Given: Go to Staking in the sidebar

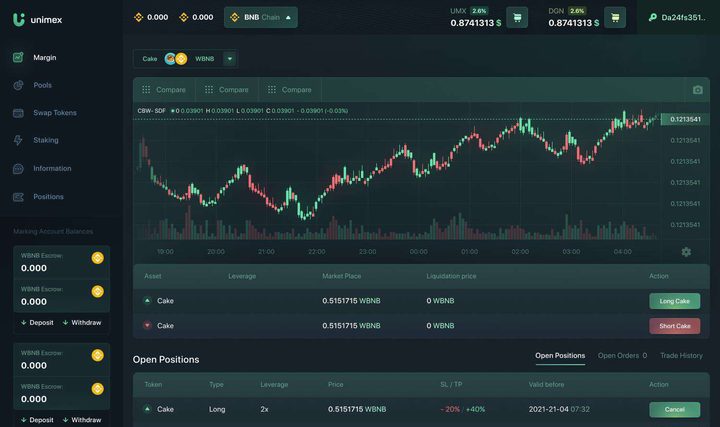Looking at the screenshot, I should (x=45, y=140).
